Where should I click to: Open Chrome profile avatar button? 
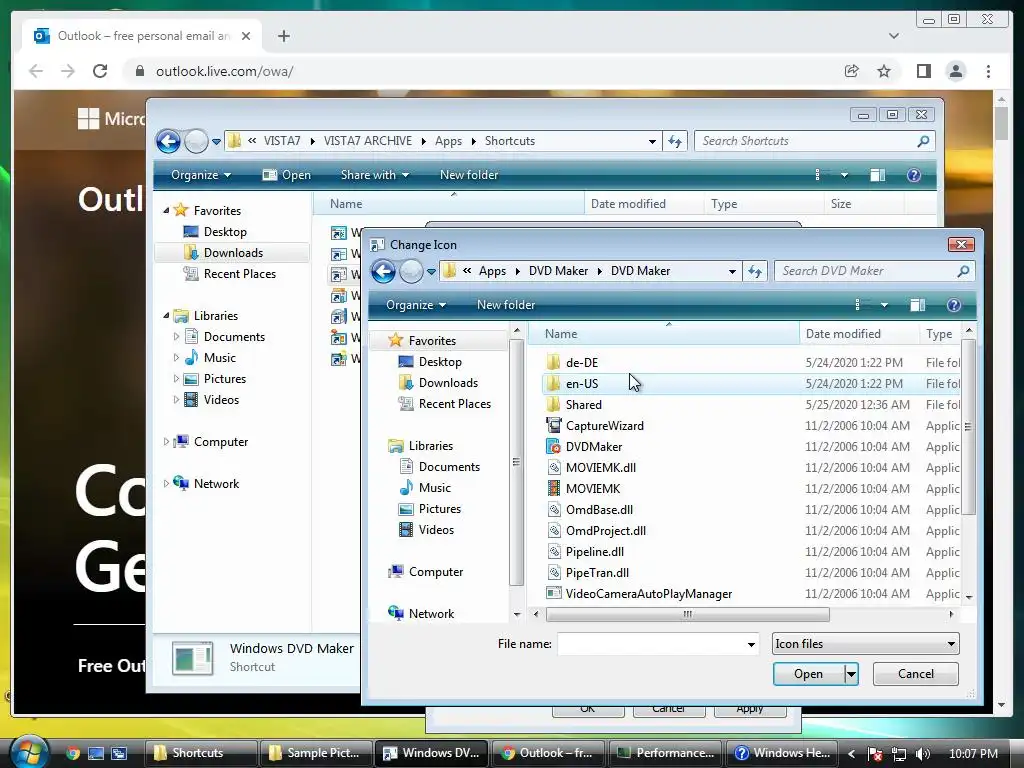tap(955, 71)
